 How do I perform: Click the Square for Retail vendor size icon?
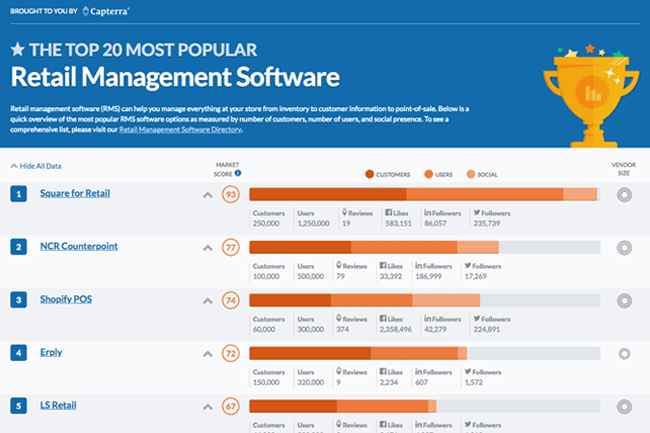tap(624, 195)
